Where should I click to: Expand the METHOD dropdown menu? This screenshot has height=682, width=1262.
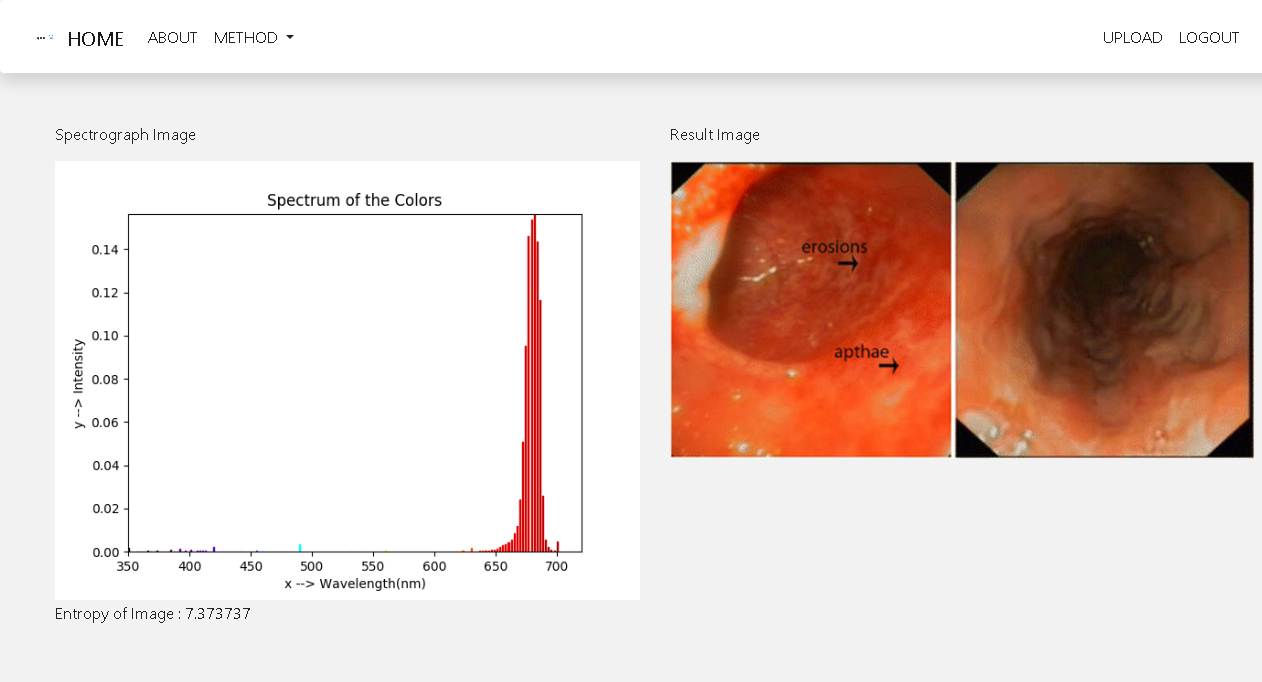click(x=246, y=38)
